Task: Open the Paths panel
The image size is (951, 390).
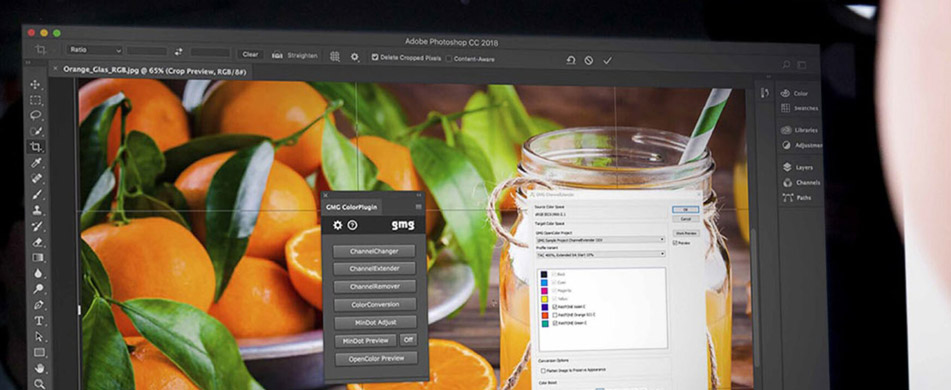Action: coord(797,197)
